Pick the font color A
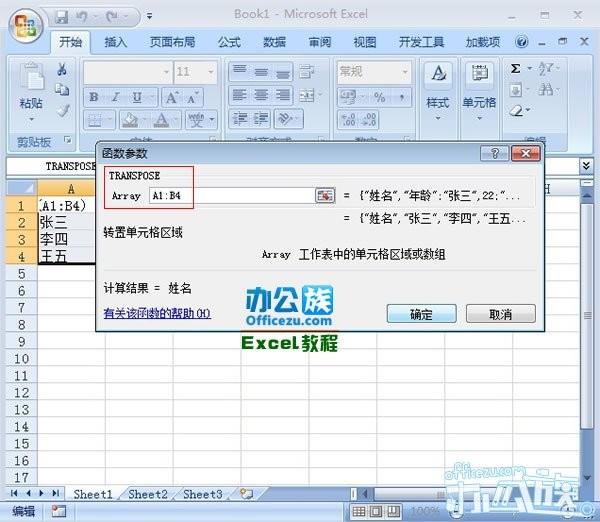600x522 pixels. click(x=161, y=120)
